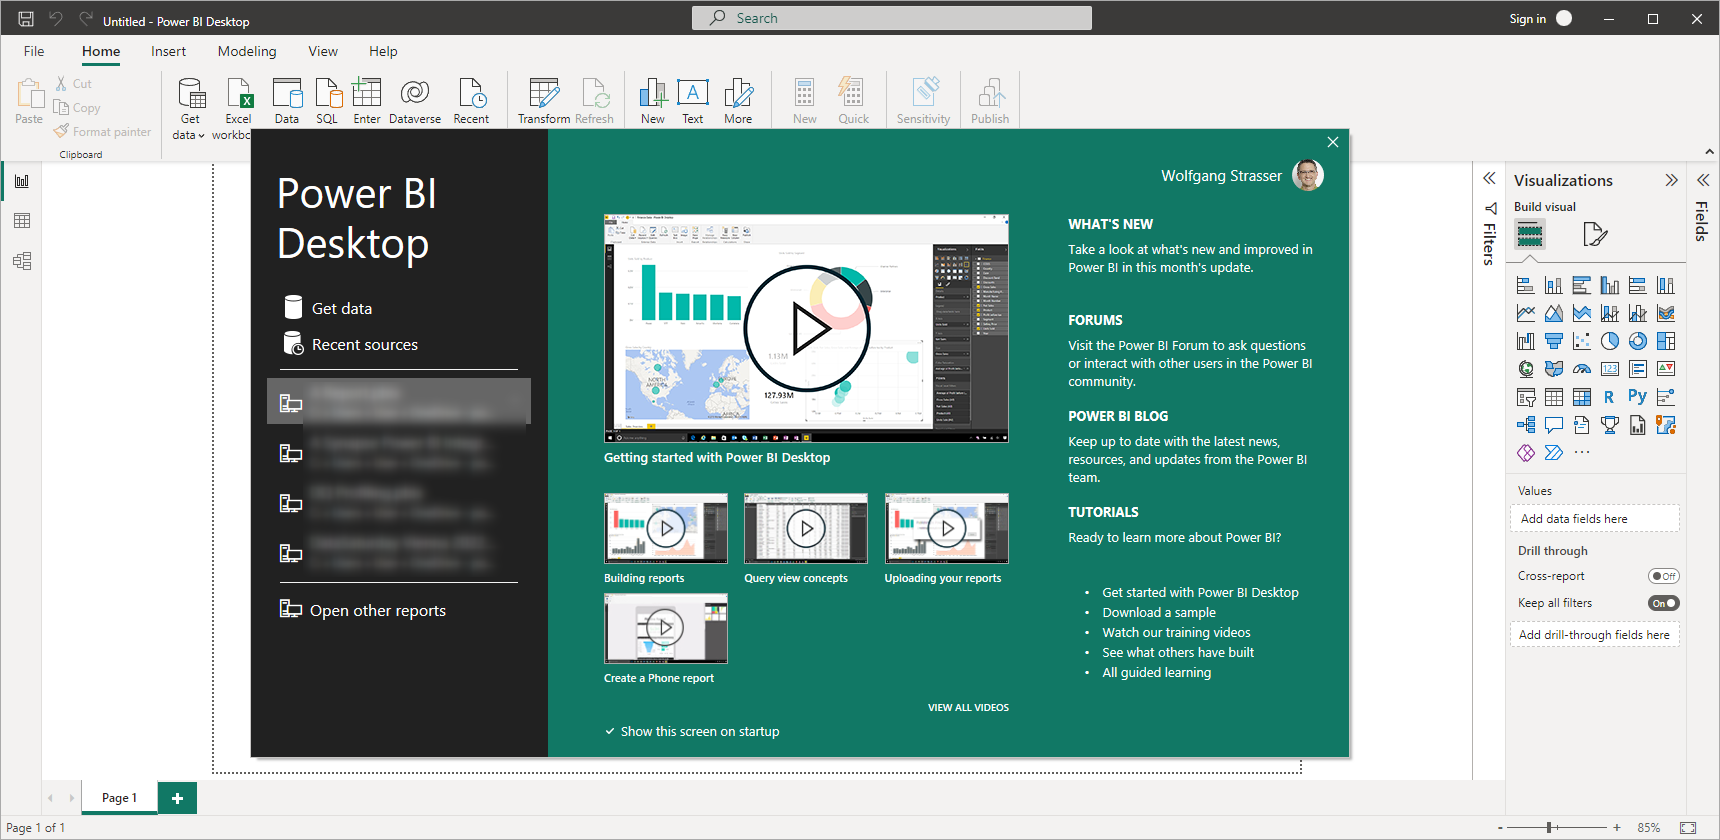Close the splash screen with X
Image resolution: width=1720 pixels, height=840 pixels.
pos(1332,142)
